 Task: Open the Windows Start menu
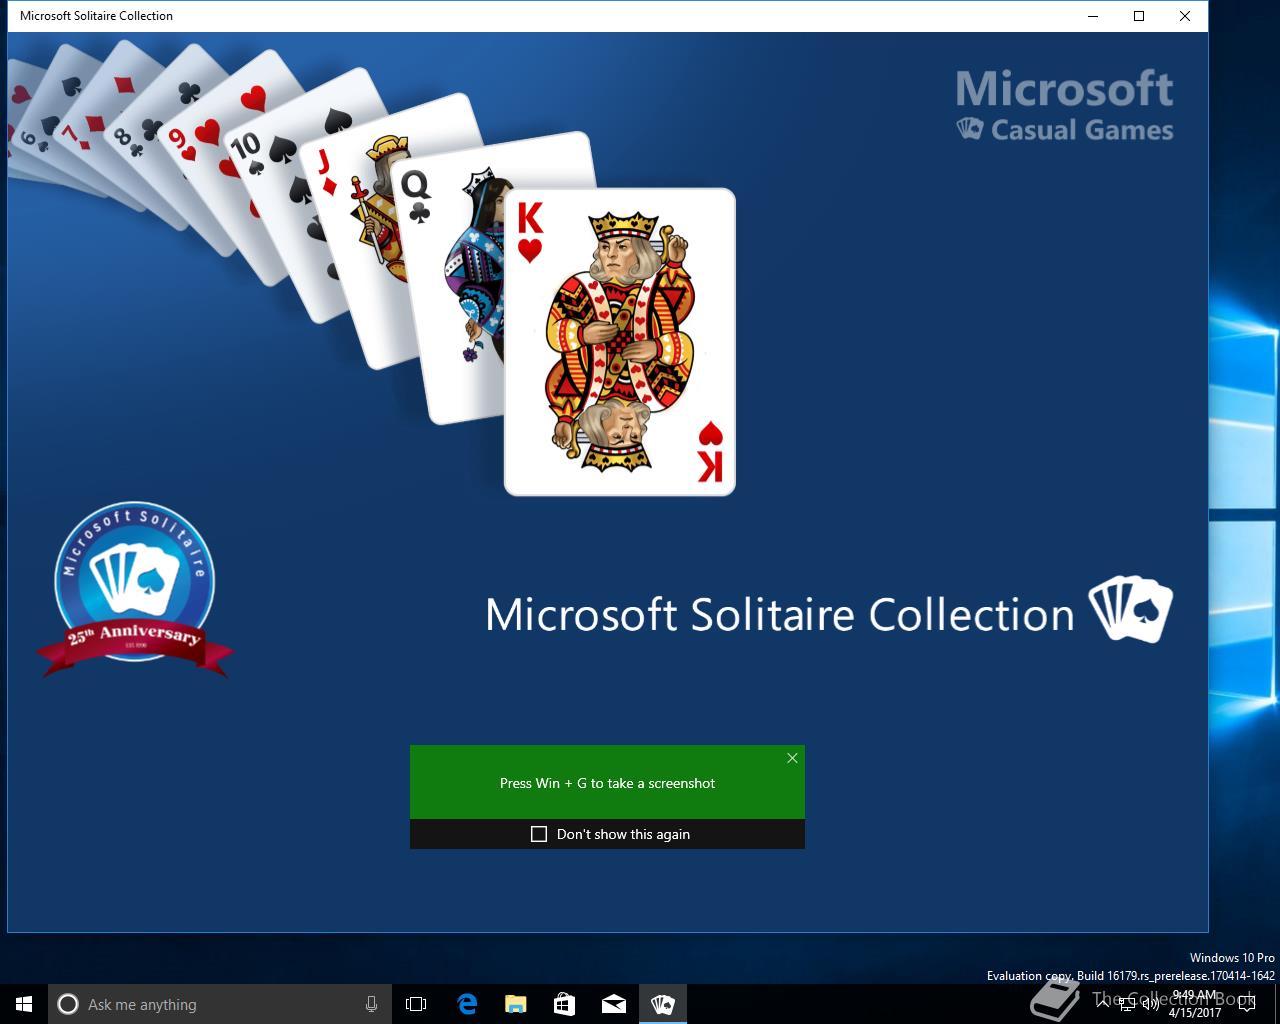point(24,1004)
